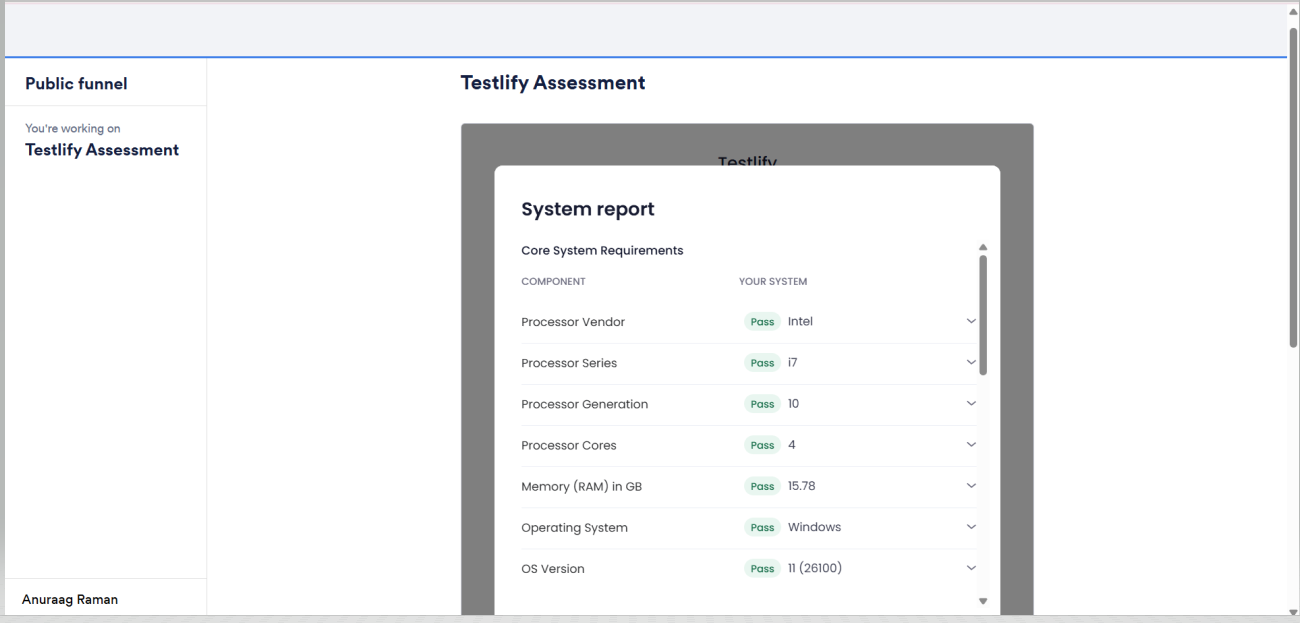Click the Pass badge for Processor Series
Image resolution: width=1300 pixels, height=623 pixels.
point(762,363)
